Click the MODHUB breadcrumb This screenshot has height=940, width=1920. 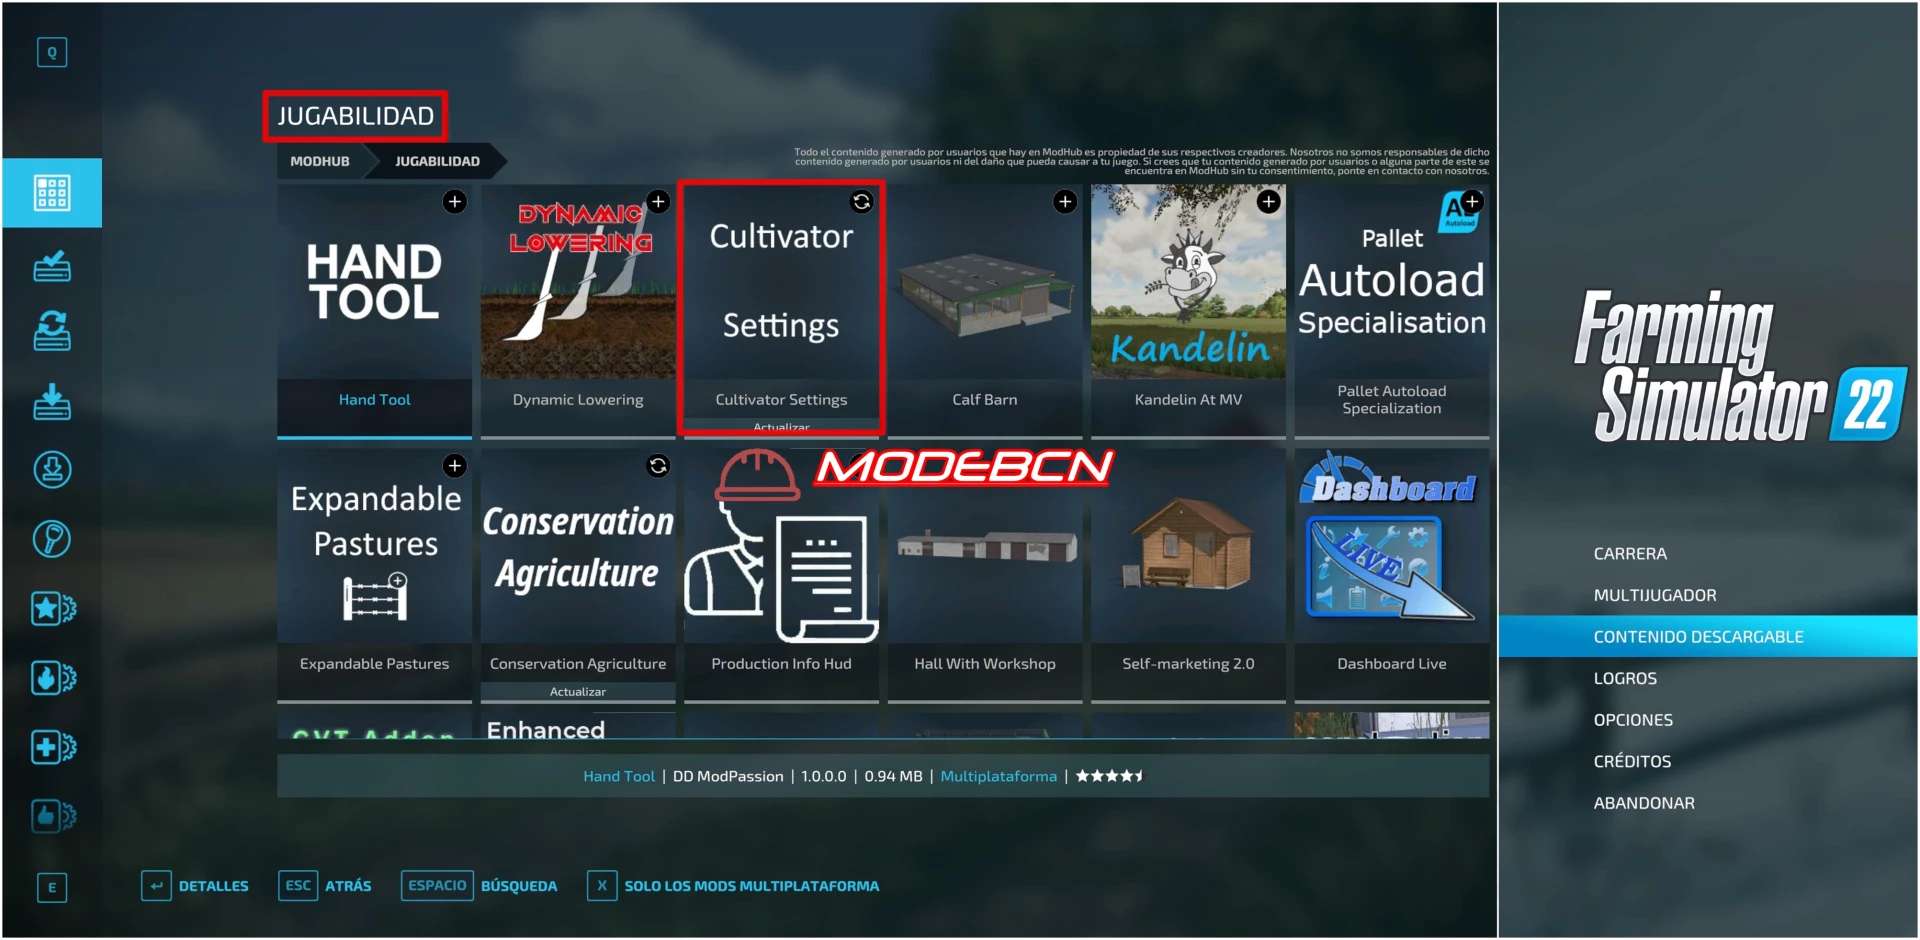click(320, 161)
